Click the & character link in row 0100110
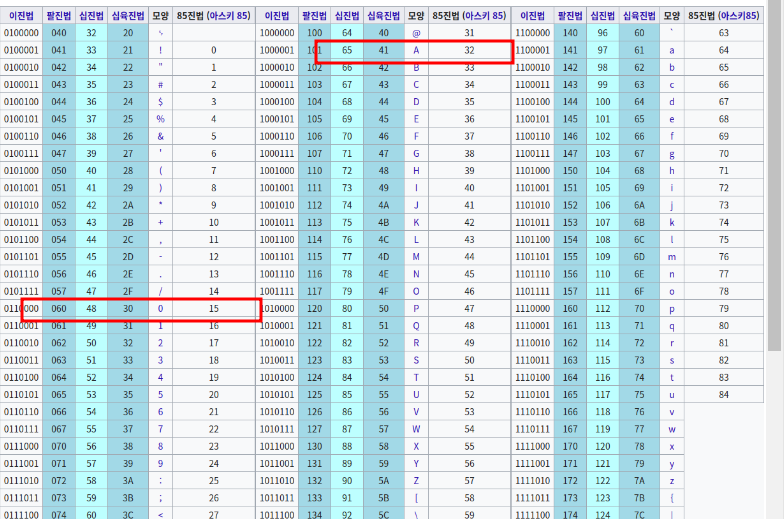The width and height of the screenshot is (784, 519). (x=160, y=136)
